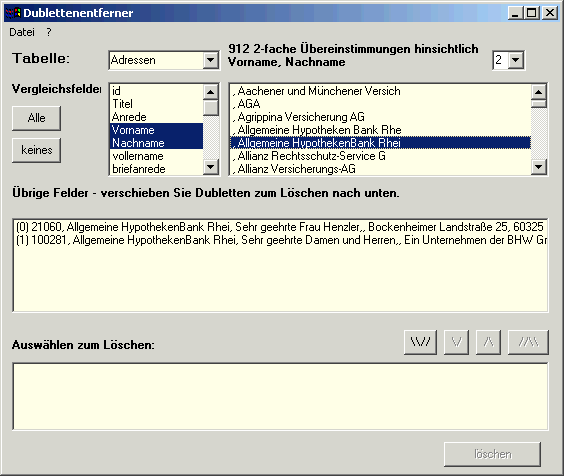564x476 pixels.
Task: Click the keines button
Action: (x=36, y=150)
